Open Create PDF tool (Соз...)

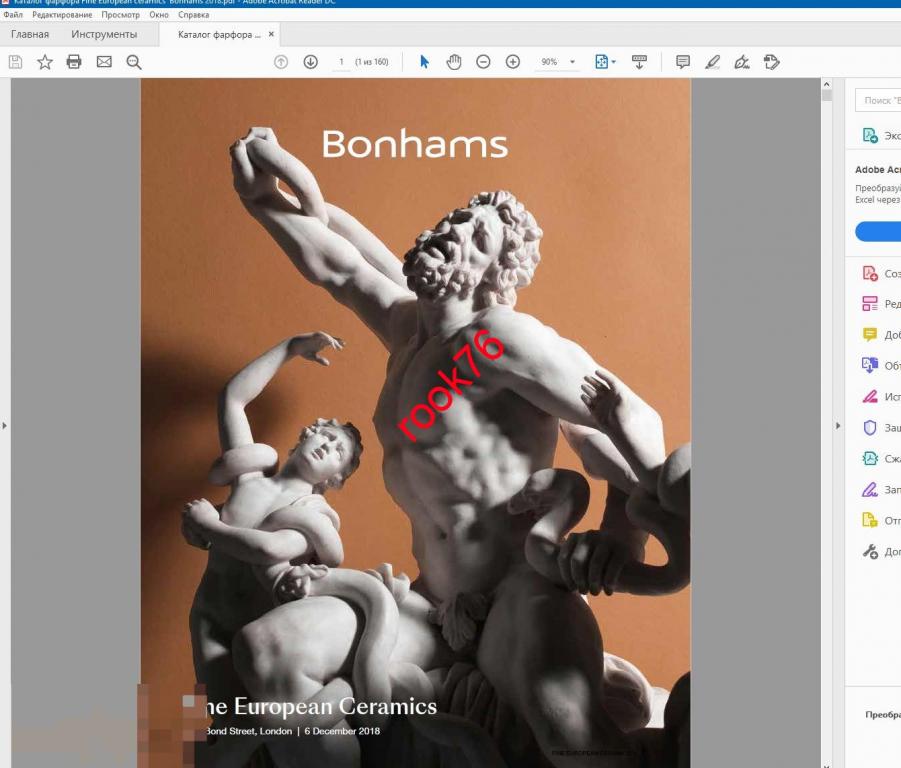pos(881,273)
